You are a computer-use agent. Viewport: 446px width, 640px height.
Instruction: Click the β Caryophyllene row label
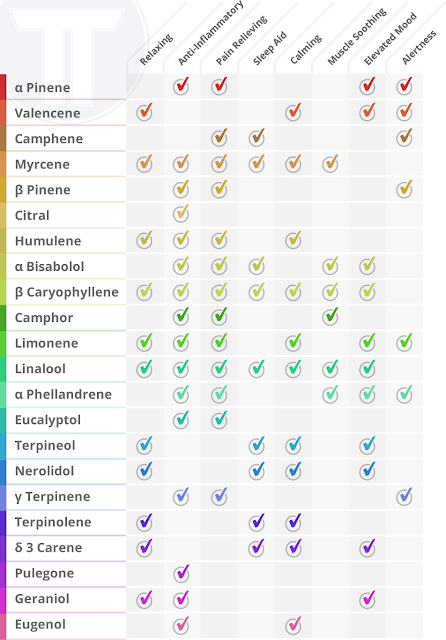(67, 292)
